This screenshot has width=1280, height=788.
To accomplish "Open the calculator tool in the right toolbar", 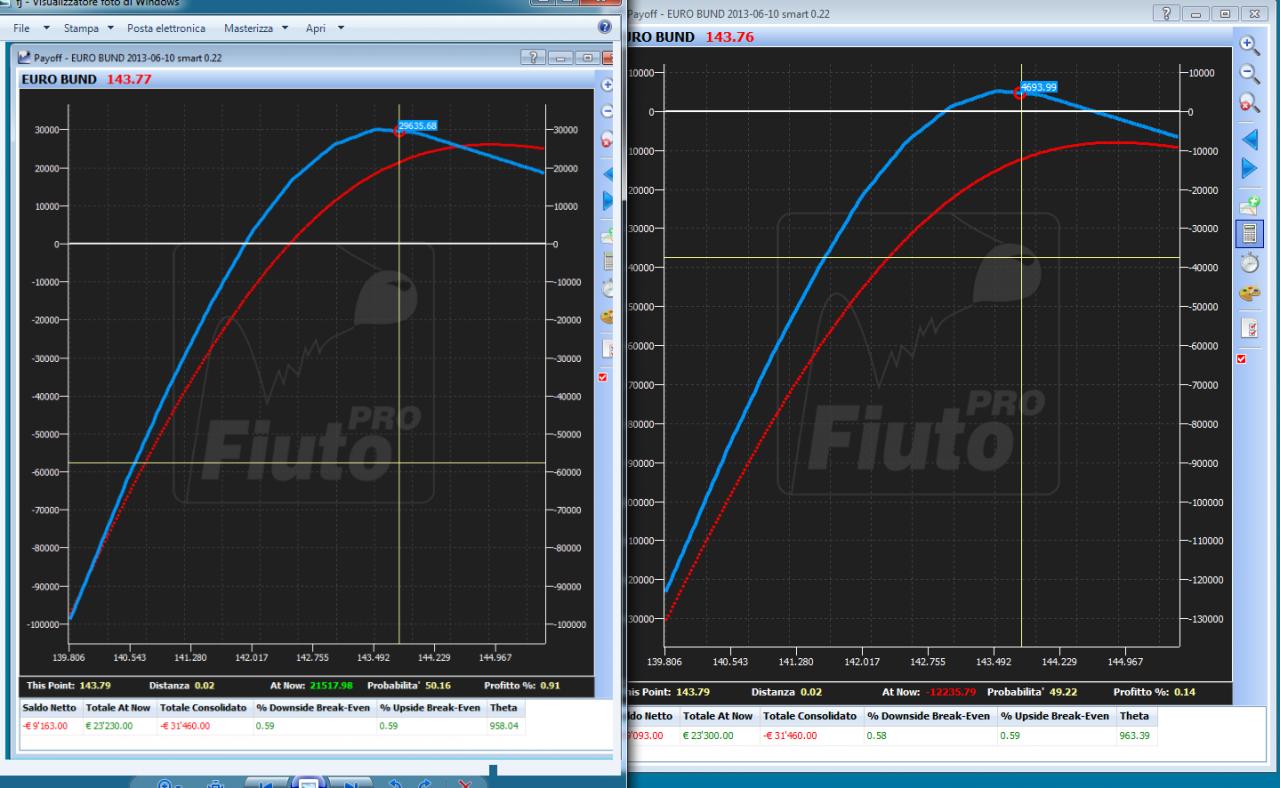I will [1249, 234].
